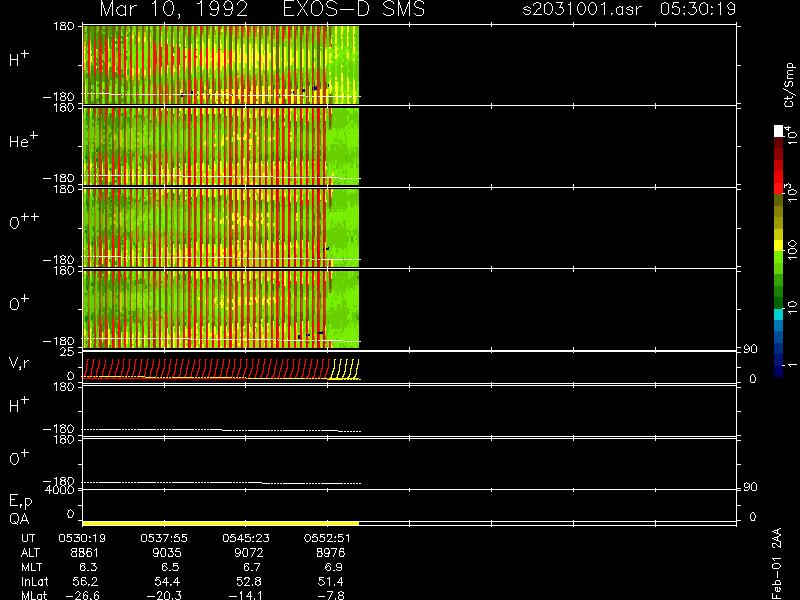Click the '4000' tick label of E,p panel
This screenshot has width=800, height=600.
point(60,490)
